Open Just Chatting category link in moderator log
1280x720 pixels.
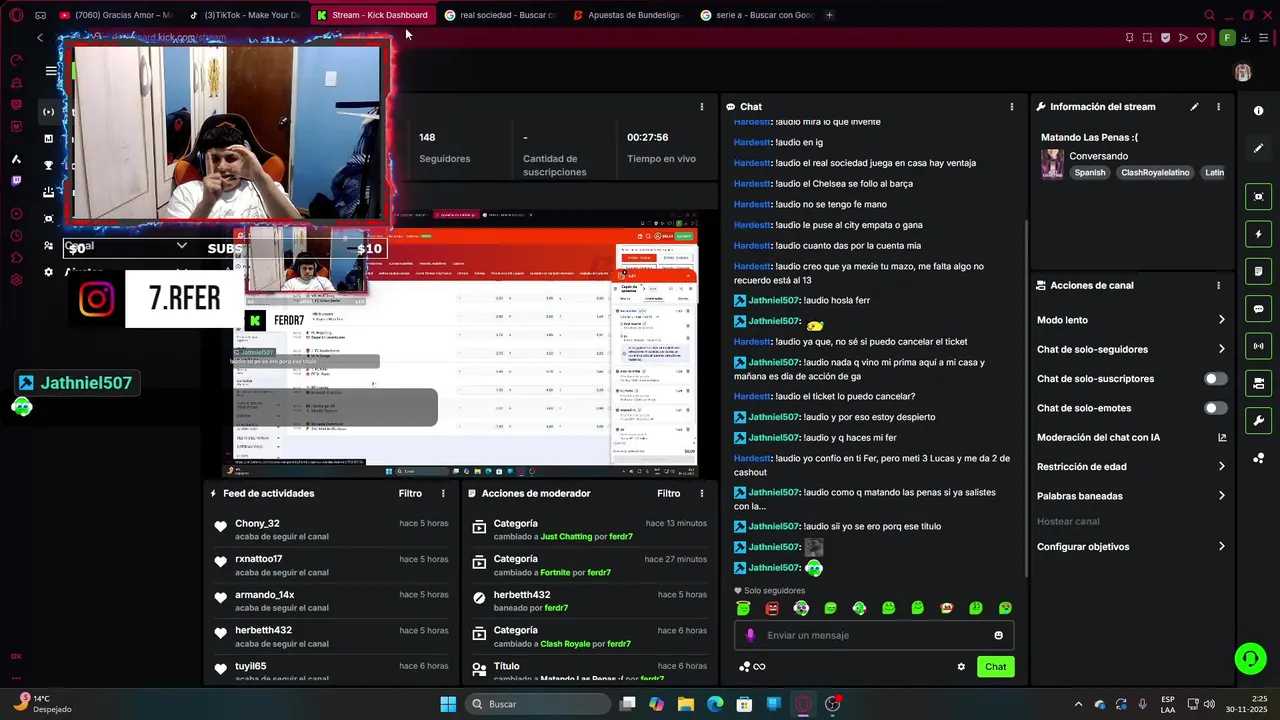click(x=566, y=537)
